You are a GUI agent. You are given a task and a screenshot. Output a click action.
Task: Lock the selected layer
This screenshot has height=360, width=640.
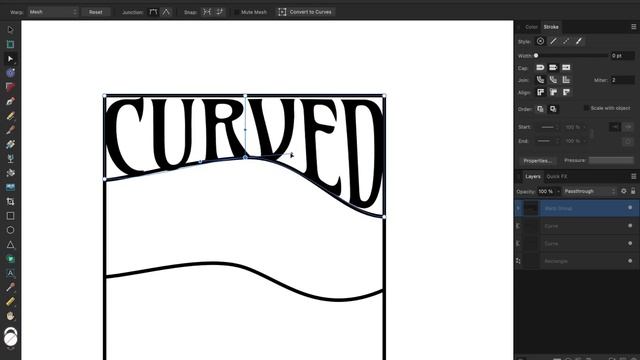633,191
